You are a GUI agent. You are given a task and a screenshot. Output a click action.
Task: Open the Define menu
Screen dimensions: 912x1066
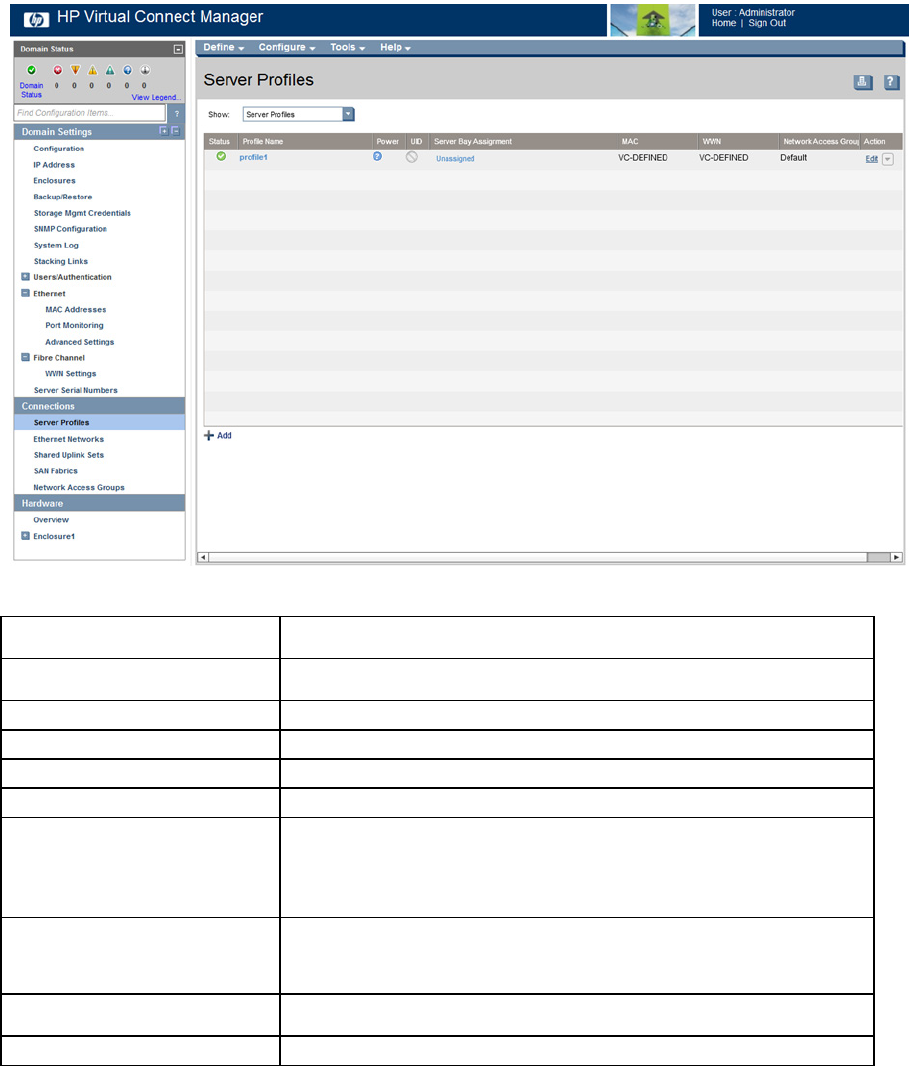(223, 47)
